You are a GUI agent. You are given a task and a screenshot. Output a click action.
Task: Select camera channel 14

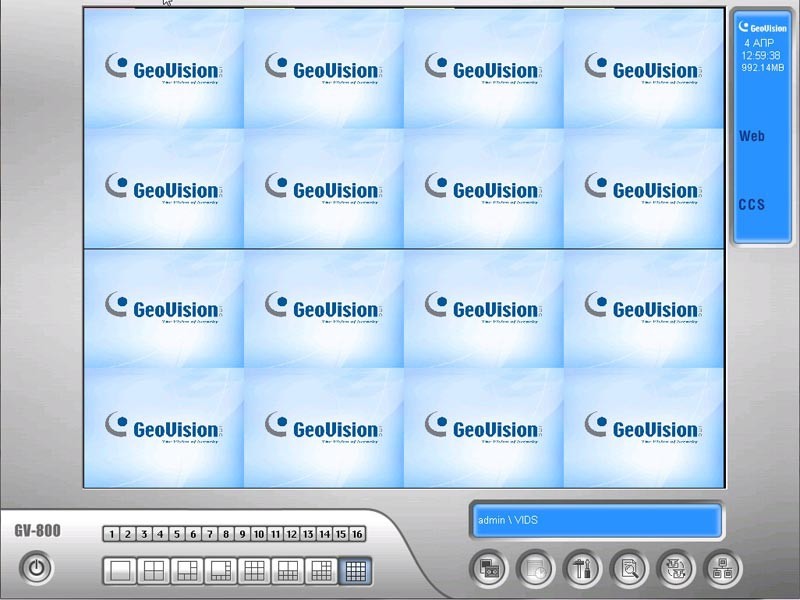point(324,534)
